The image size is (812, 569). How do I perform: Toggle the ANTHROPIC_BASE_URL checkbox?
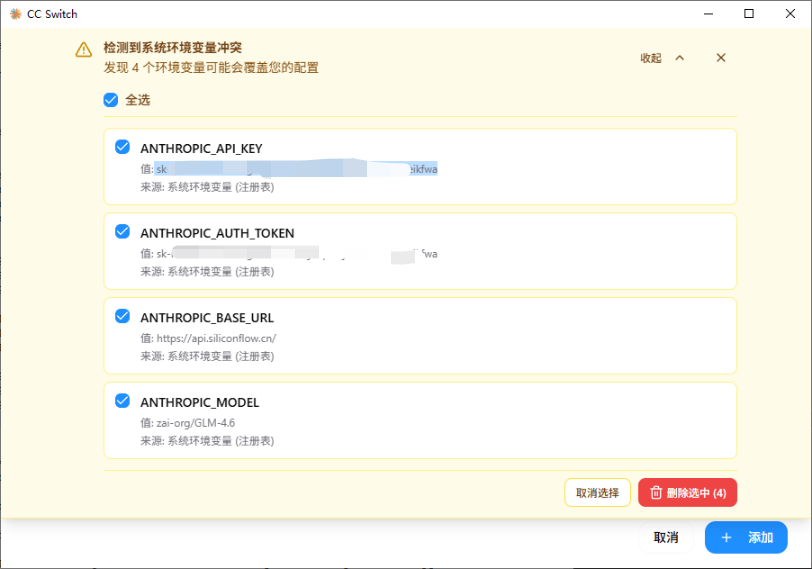[122, 316]
